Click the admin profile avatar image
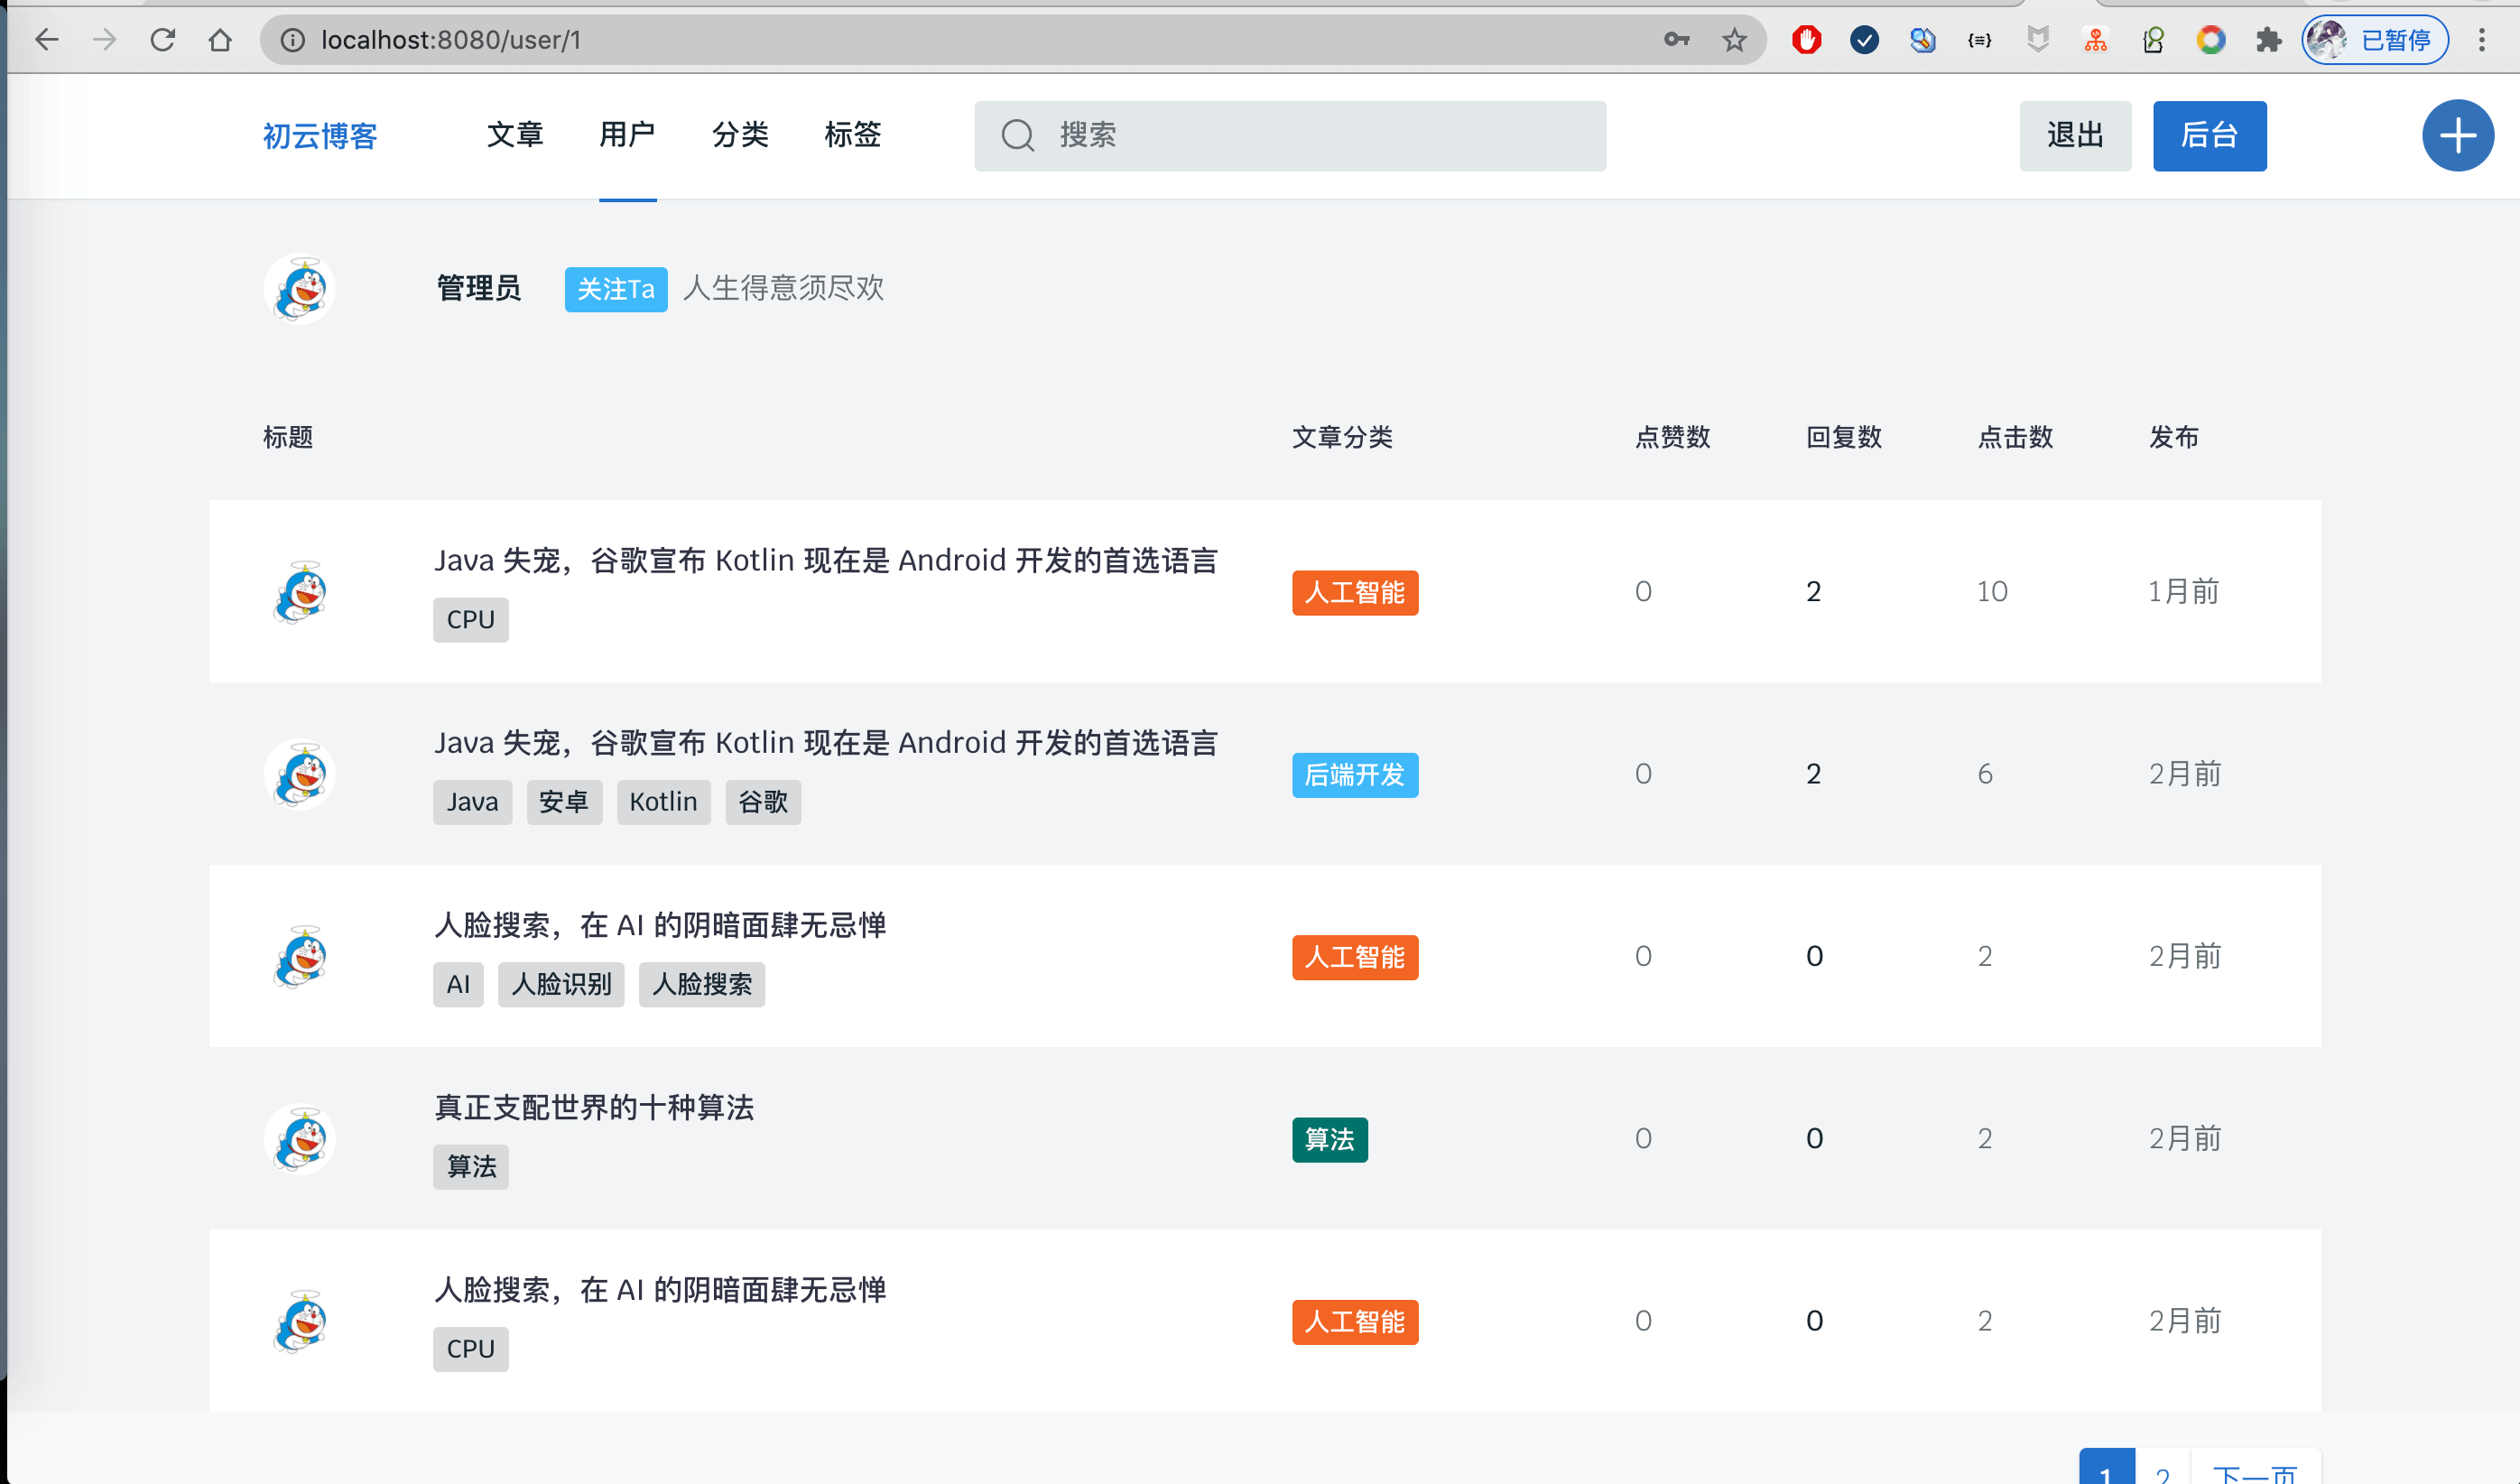This screenshot has width=2520, height=1484. pos(300,289)
